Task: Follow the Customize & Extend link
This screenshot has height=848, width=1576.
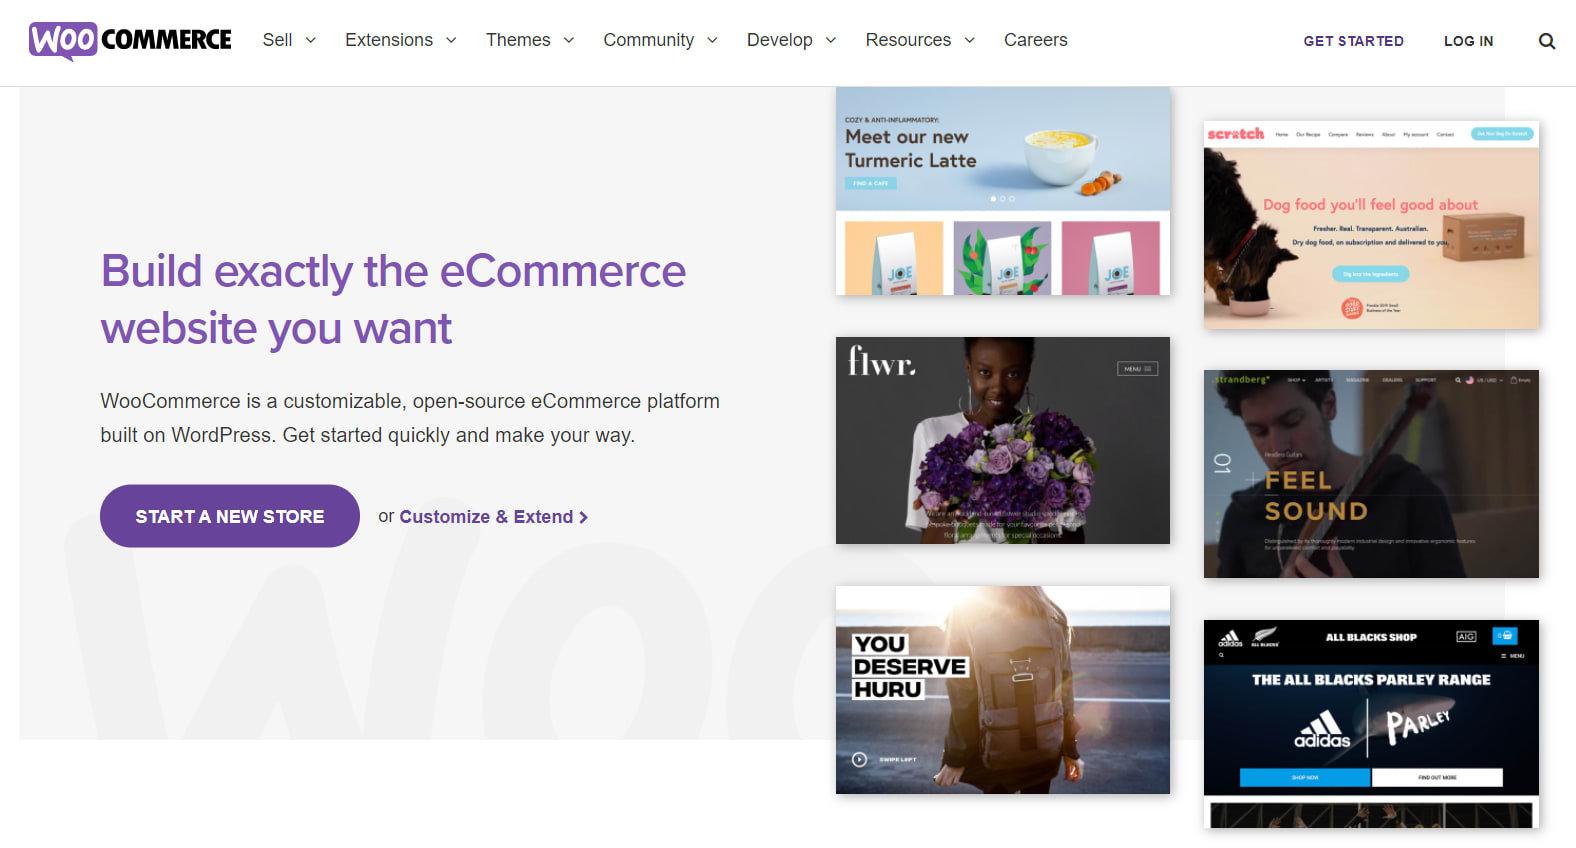Action: [494, 517]
